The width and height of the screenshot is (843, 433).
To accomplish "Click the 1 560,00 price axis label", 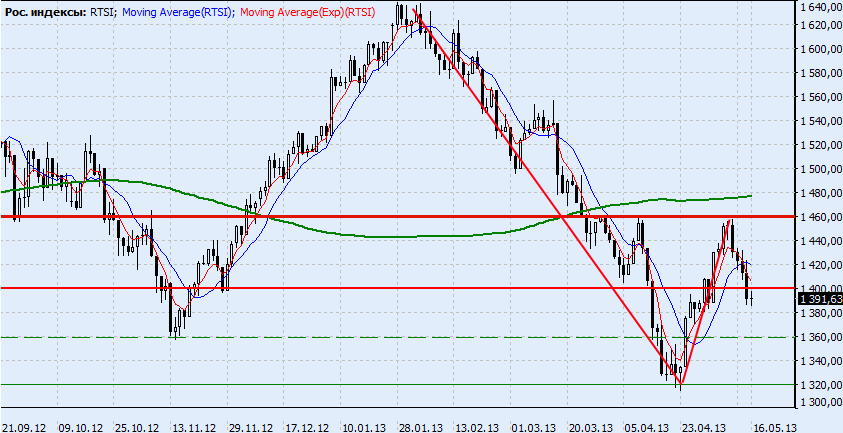I will point(821,97).
